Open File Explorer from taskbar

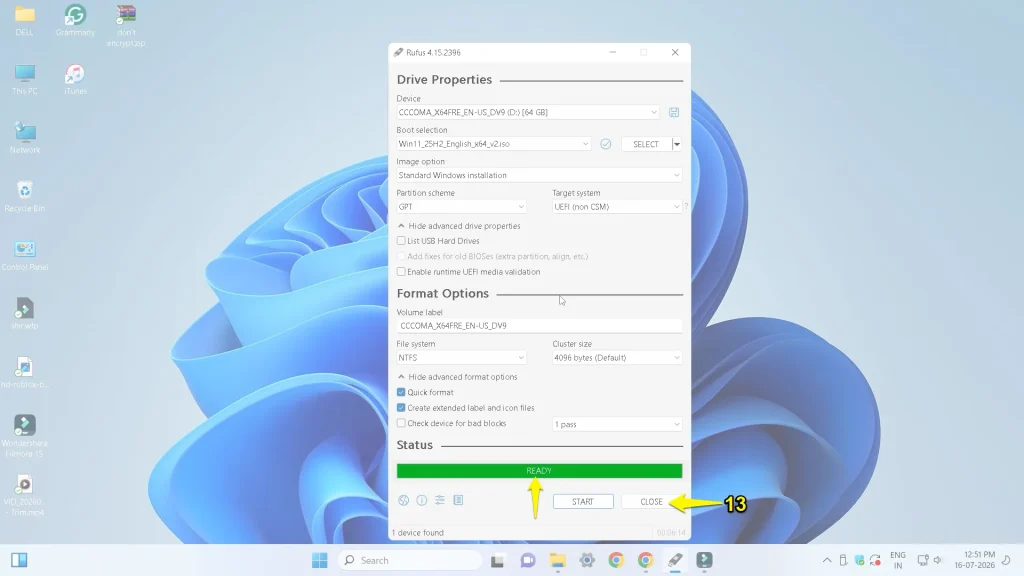coord(557,560)
